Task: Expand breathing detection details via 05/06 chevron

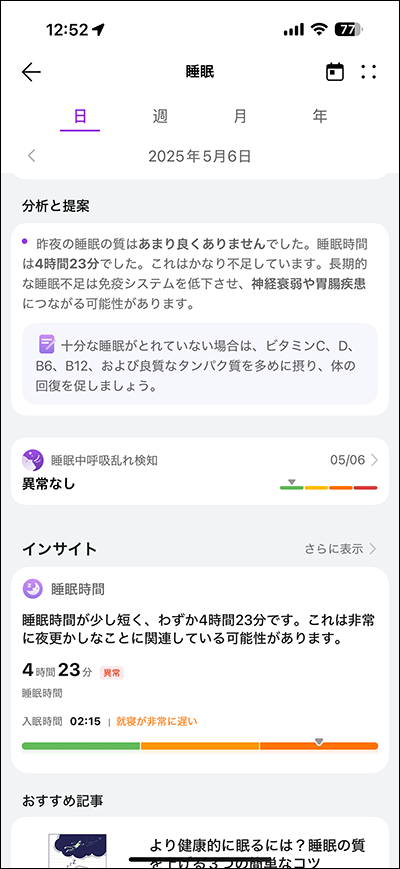Action: click(x=375, y=460)
